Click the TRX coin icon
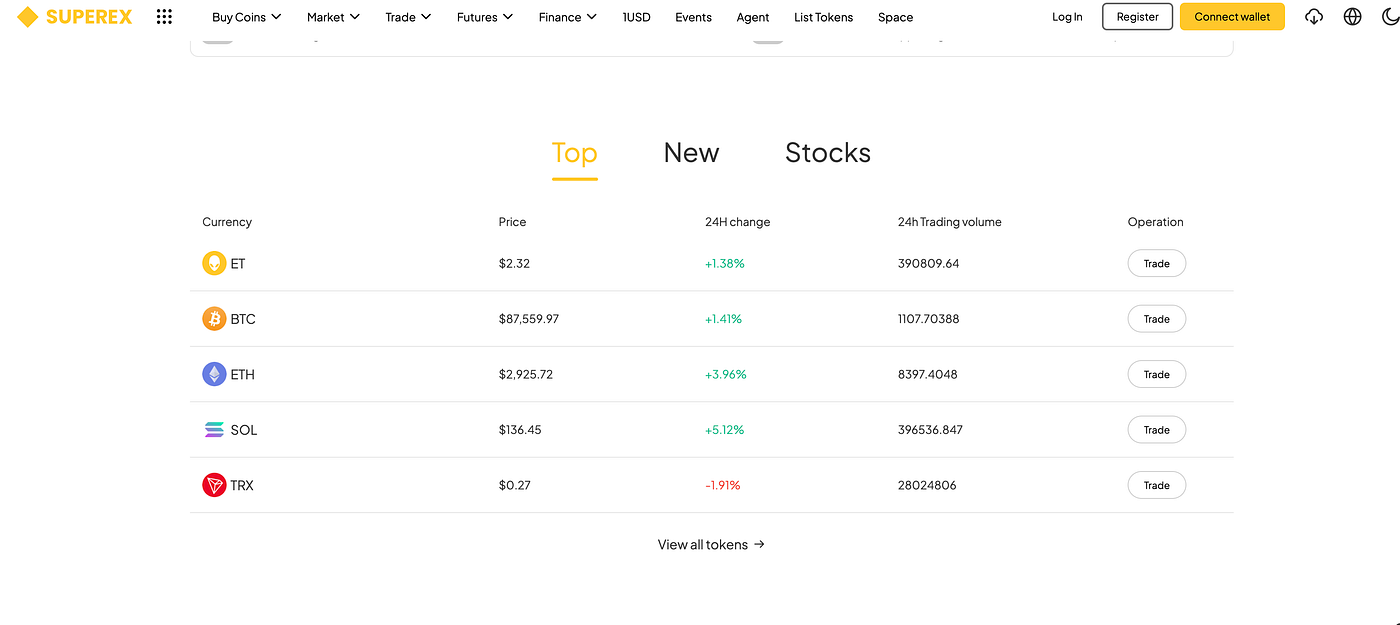1400x625 pixels. pyautogui.click(x=214, y=485)
